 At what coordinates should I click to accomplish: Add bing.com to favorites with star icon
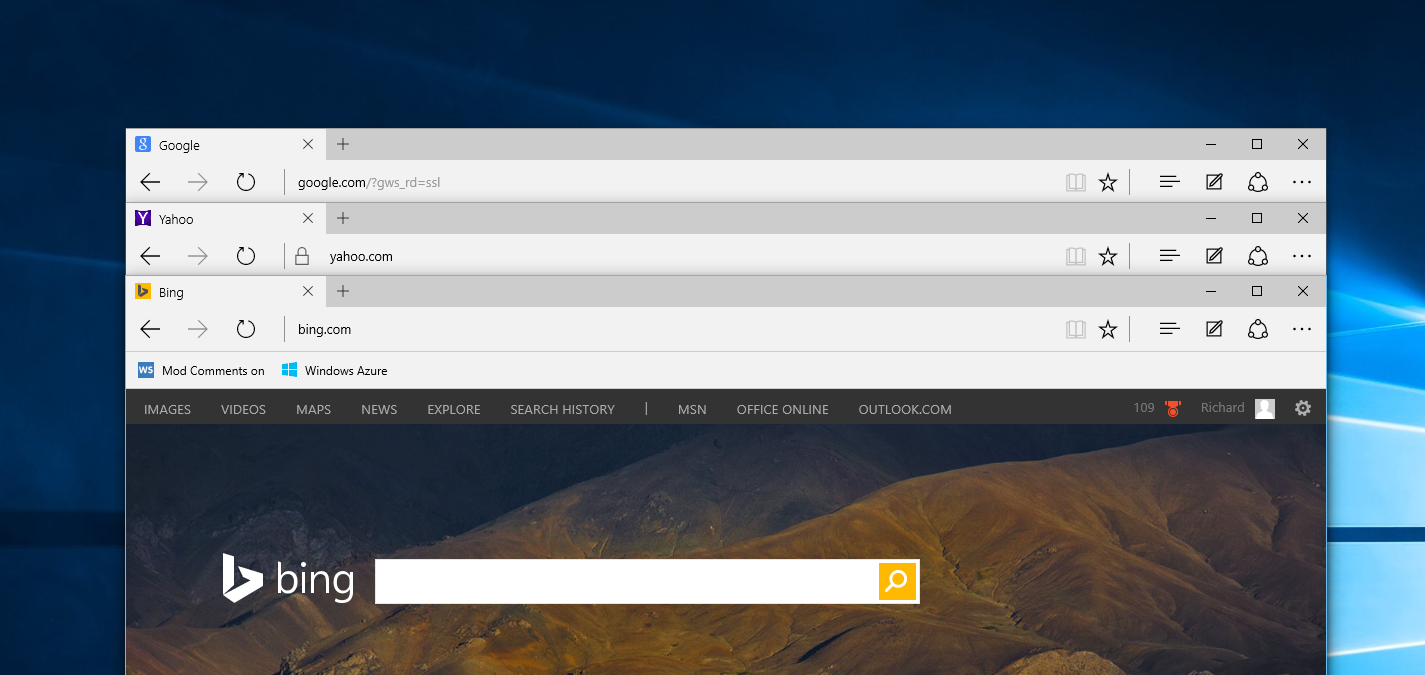[1107, 329]
